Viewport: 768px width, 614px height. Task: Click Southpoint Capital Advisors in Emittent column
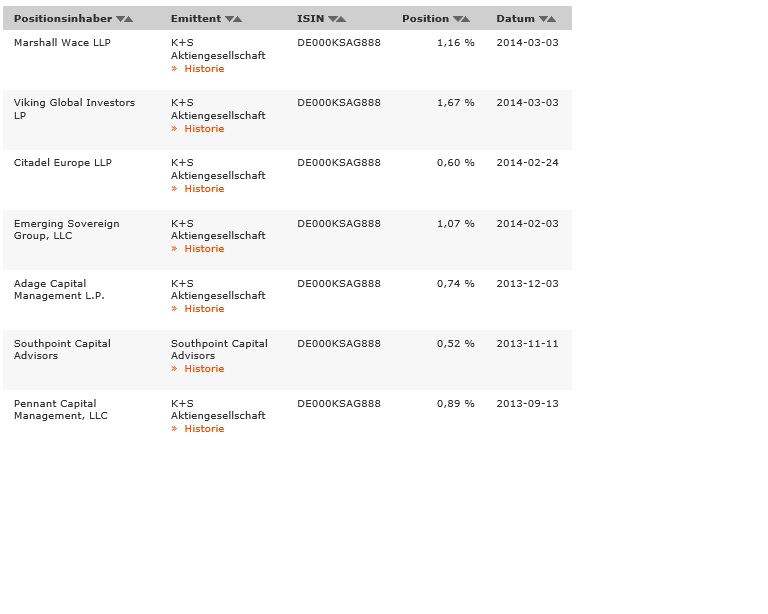click(219, 350)
